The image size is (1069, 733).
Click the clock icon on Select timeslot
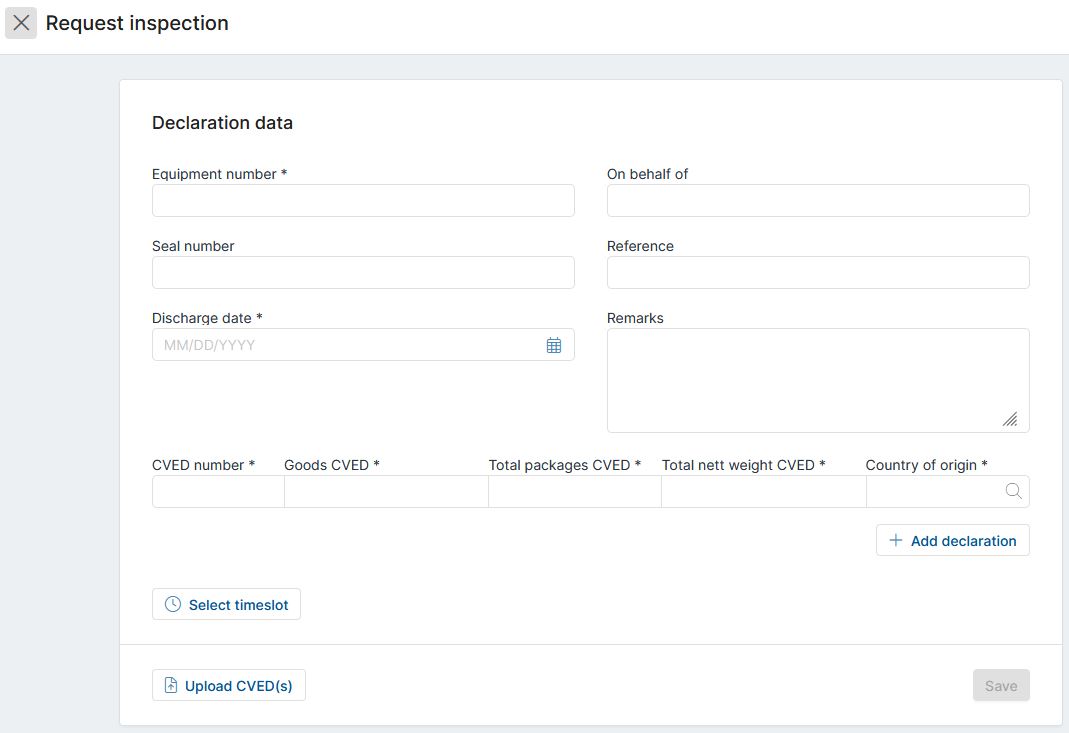[x=173, y=605]
